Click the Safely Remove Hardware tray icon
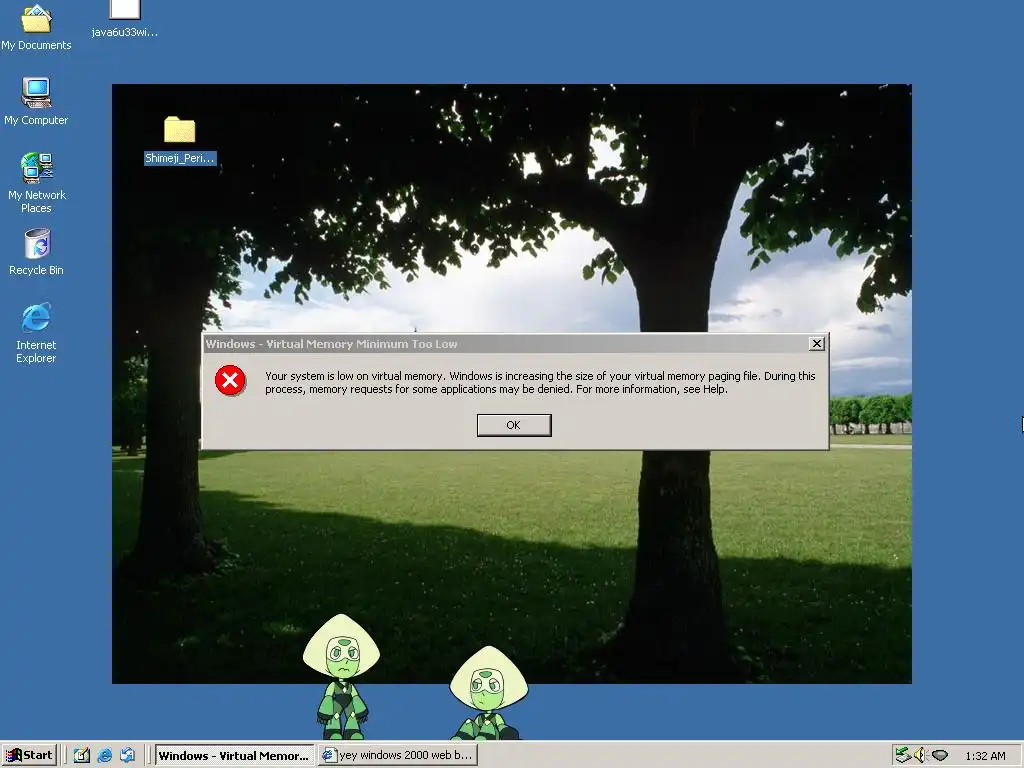Image resolution: width=1024 pixels, height=768 pixels. coord(903,755)
